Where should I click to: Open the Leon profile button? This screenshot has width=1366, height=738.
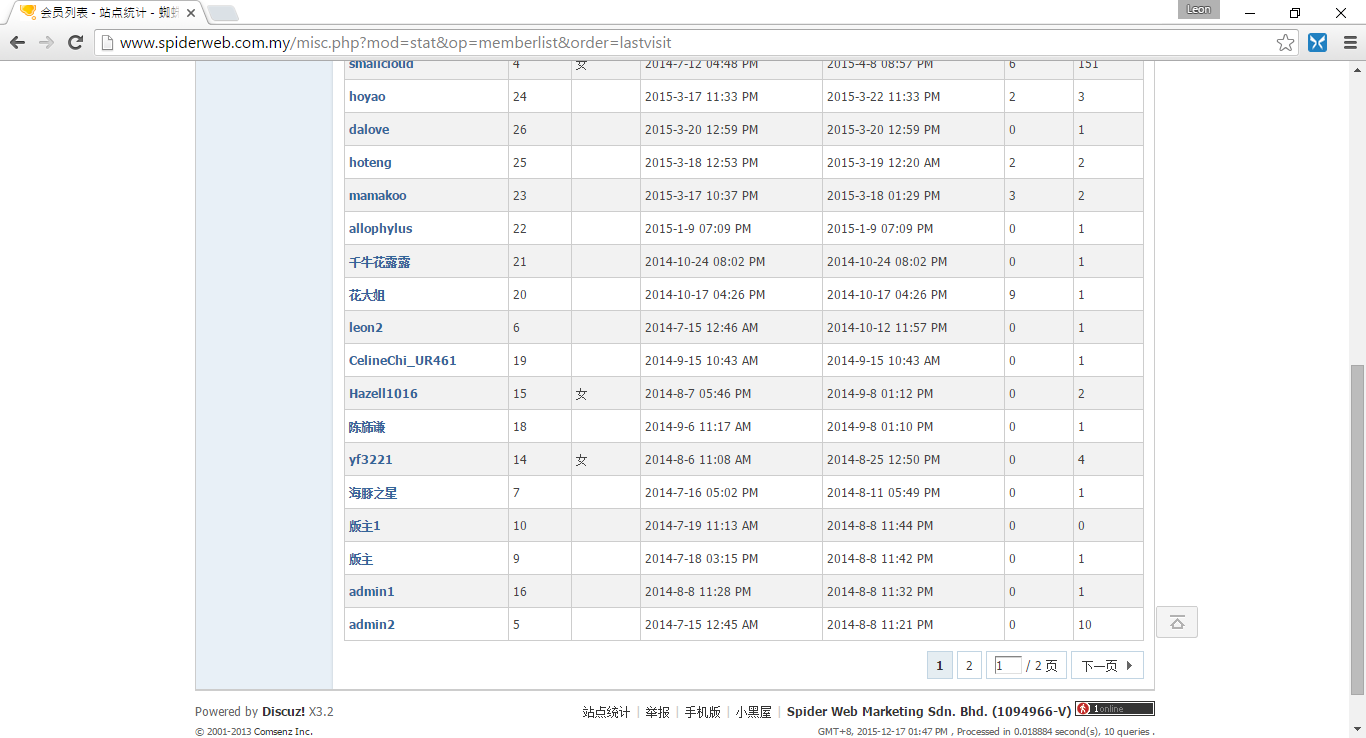pyautogui.click(x=1199, y=10)
